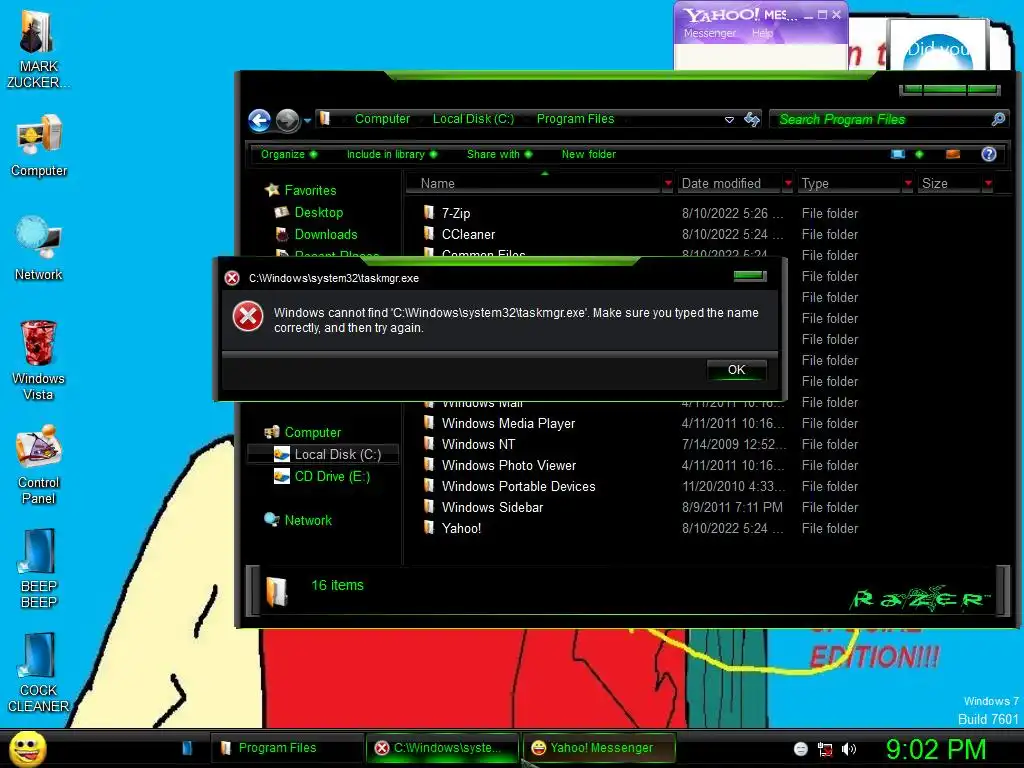The height and width of the screenshot is (768, 1024).
Task: Open the Network desktop icon
Action: coord(39,248)
